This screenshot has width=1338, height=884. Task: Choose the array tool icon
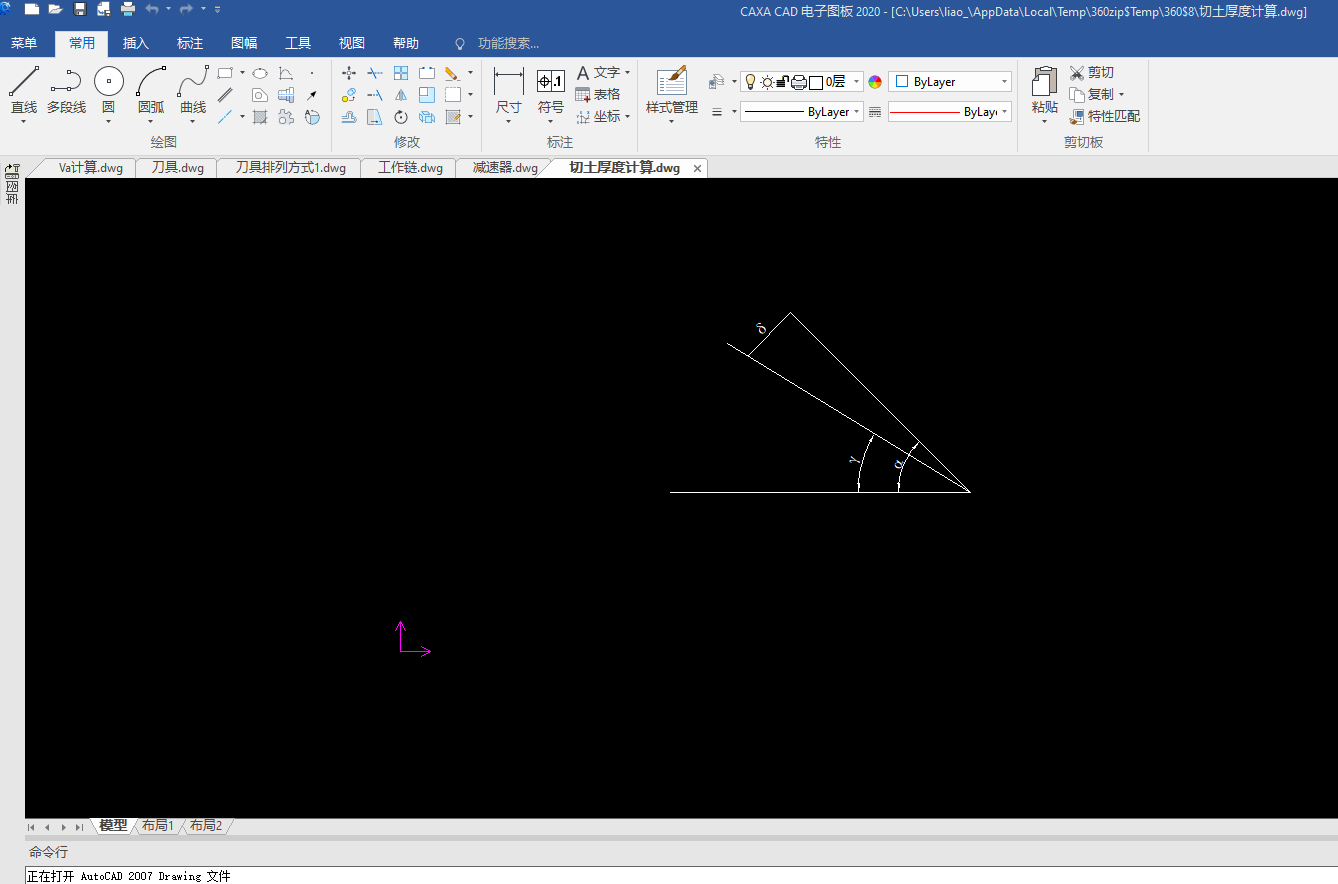click(x=401, y=73)
